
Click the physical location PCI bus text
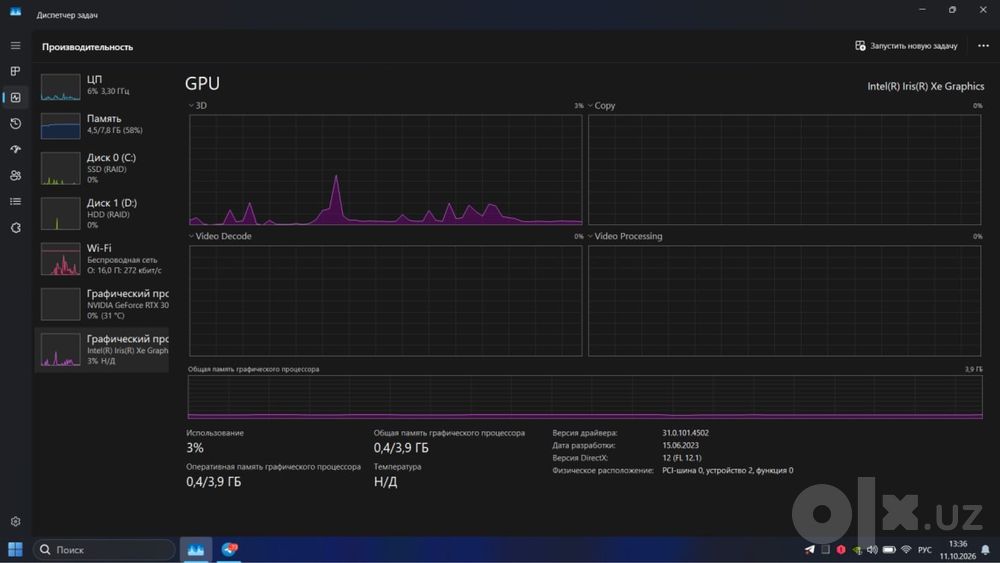coord(728,471)
